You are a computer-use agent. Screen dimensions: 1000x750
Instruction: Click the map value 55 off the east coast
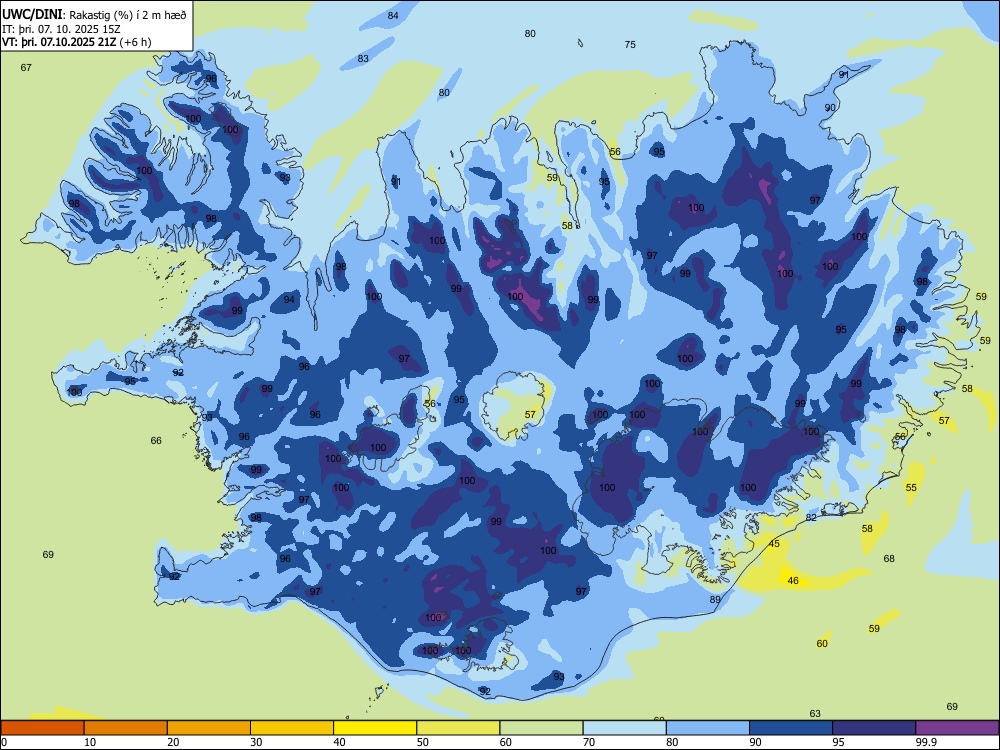click(x=911, y=488)
